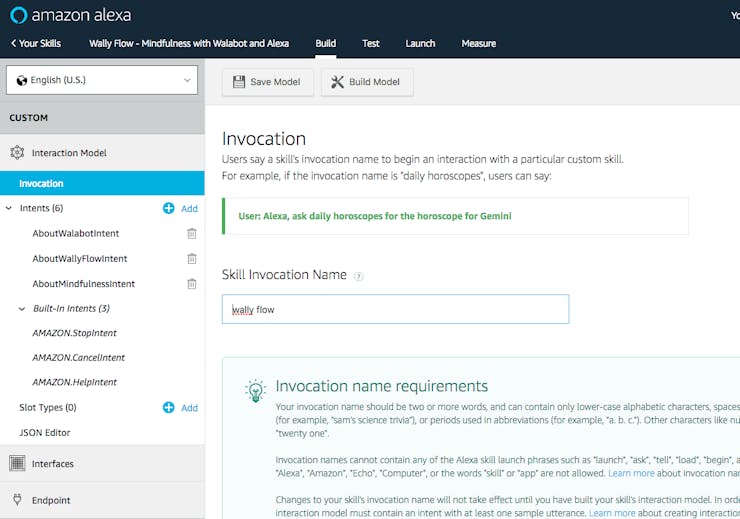Open the Endpoint section
Image resolution: width=740 pixels, height=519 pixels.
click(102, 500)
